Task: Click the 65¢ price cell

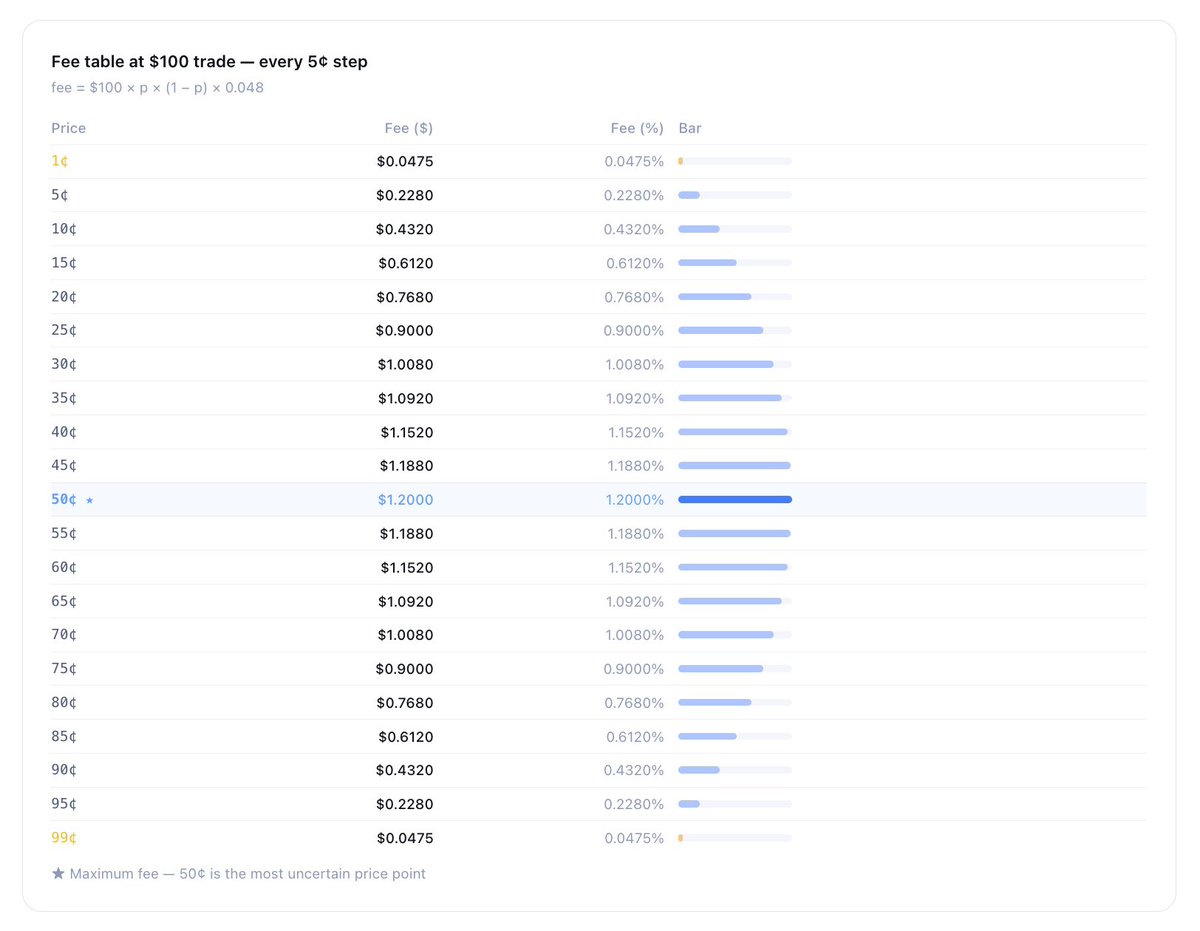Action: (64, 601)
